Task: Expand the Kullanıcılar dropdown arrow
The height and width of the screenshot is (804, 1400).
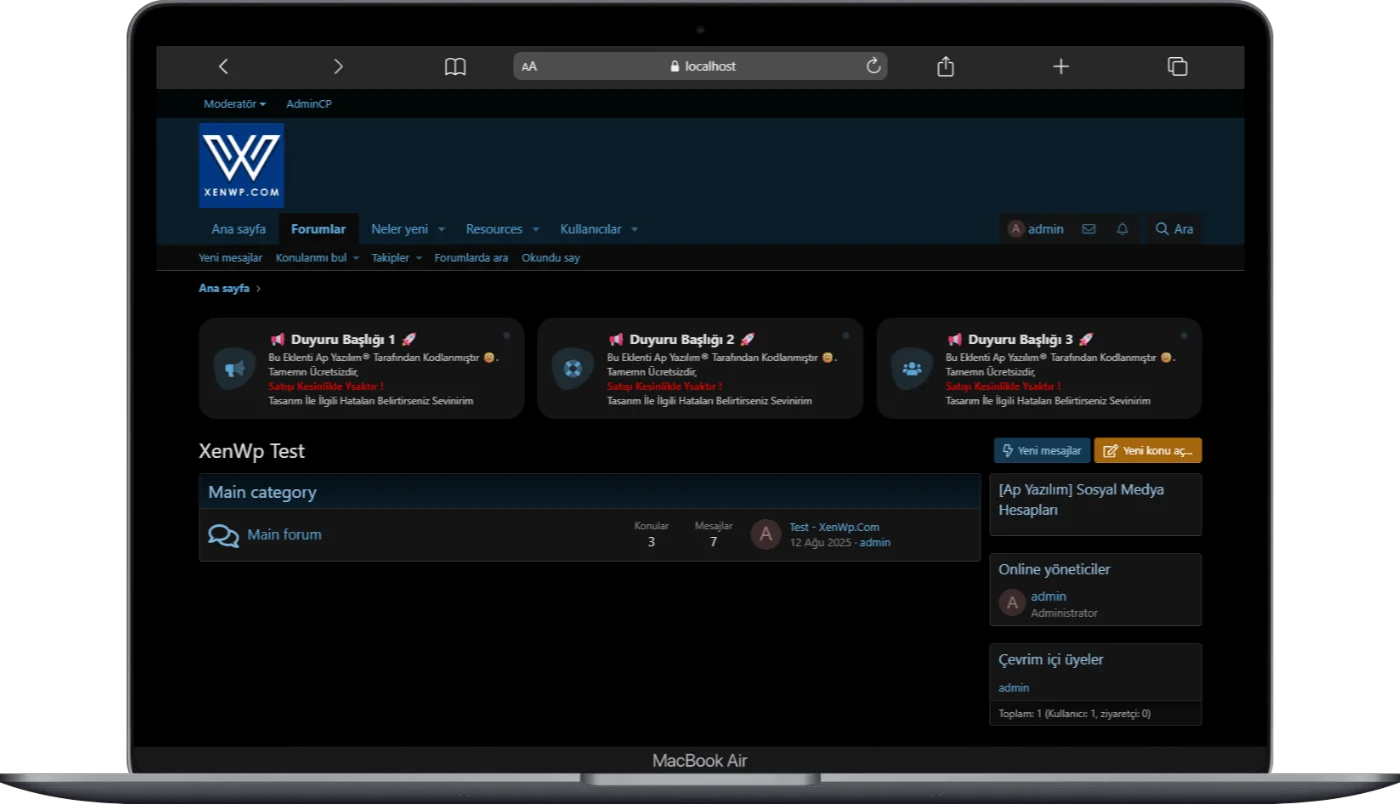Action: pyautogui.click(x=634, y=230)
